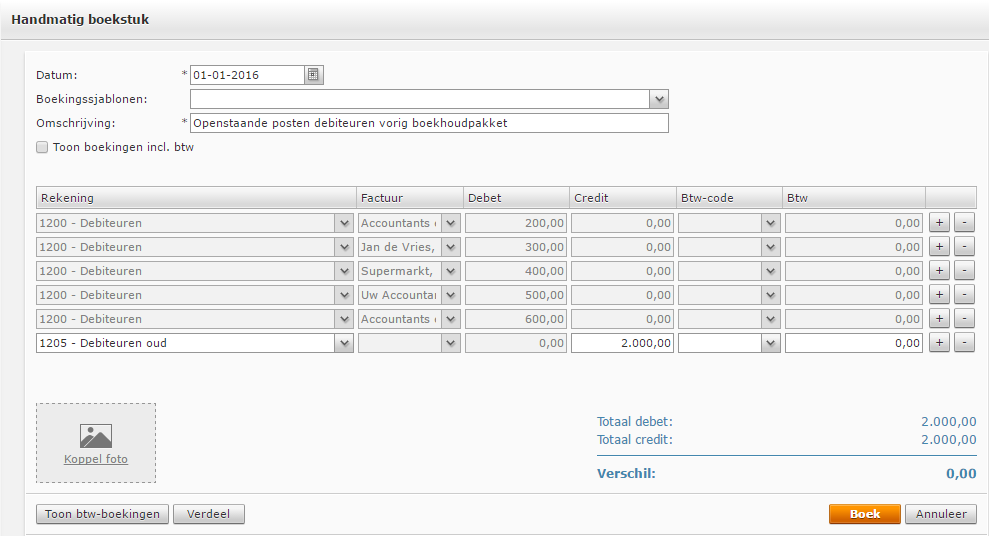
Task: Click the Omschrijving text field
Action: tap(429, 123)
